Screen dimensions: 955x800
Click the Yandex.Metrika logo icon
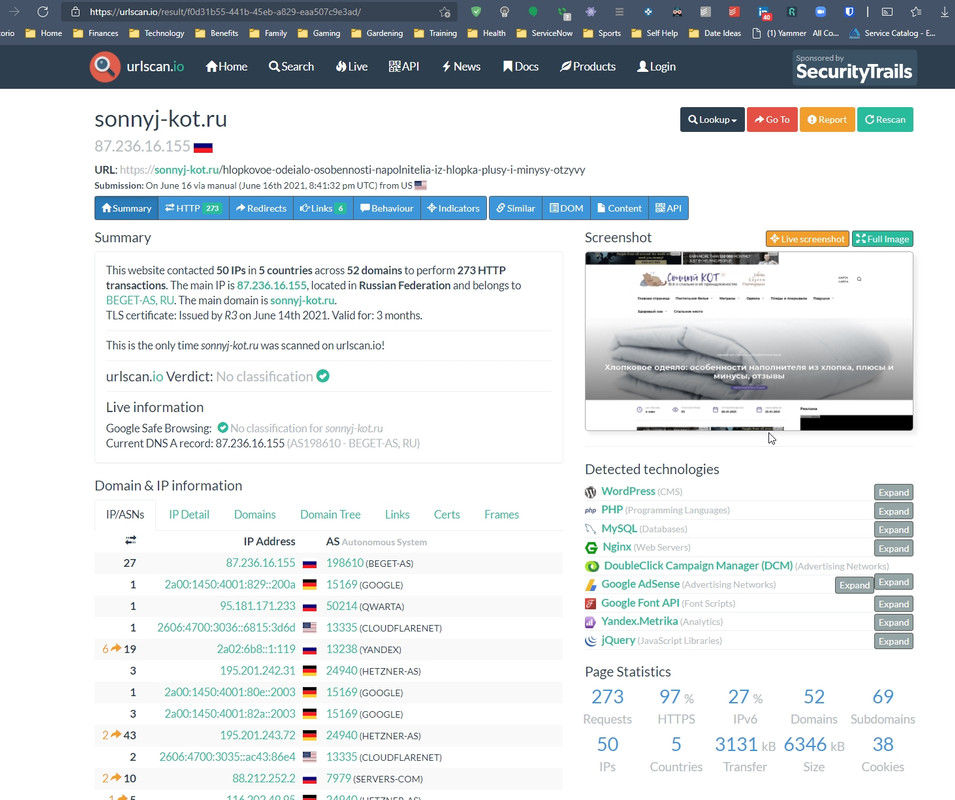click(590, 622)
